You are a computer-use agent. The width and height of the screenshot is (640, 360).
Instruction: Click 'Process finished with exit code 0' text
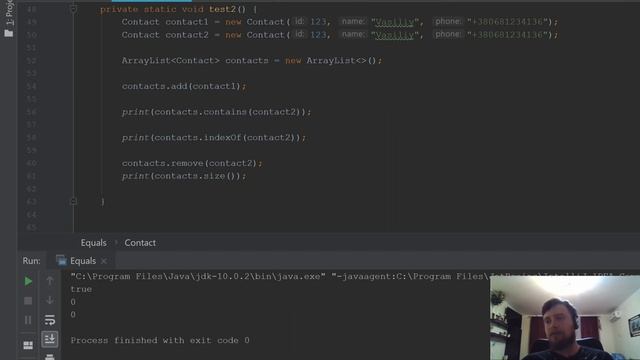click(160, 340)
